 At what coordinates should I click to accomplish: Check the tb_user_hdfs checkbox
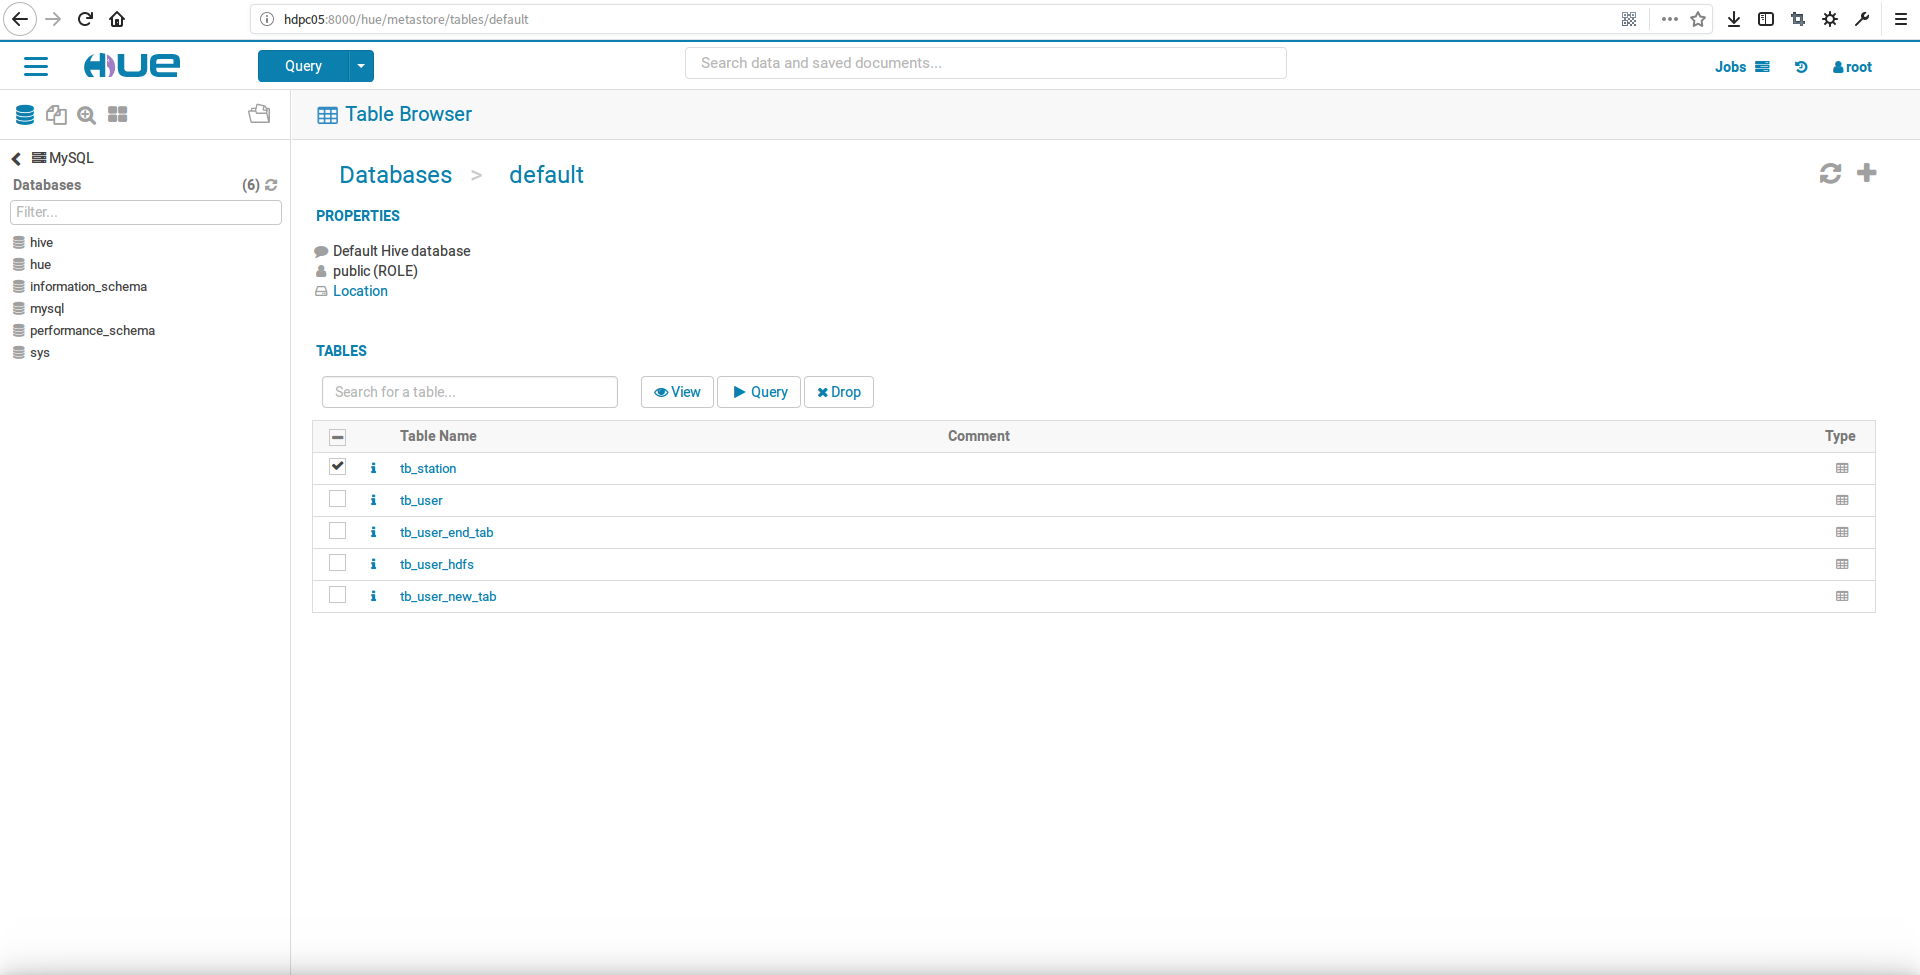point(338,563)
